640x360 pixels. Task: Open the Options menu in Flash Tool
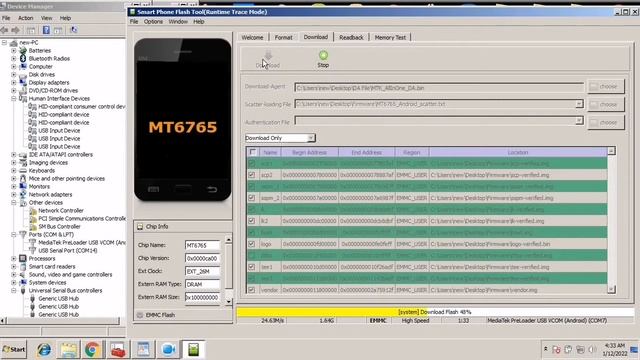click(x=153, y=22)
